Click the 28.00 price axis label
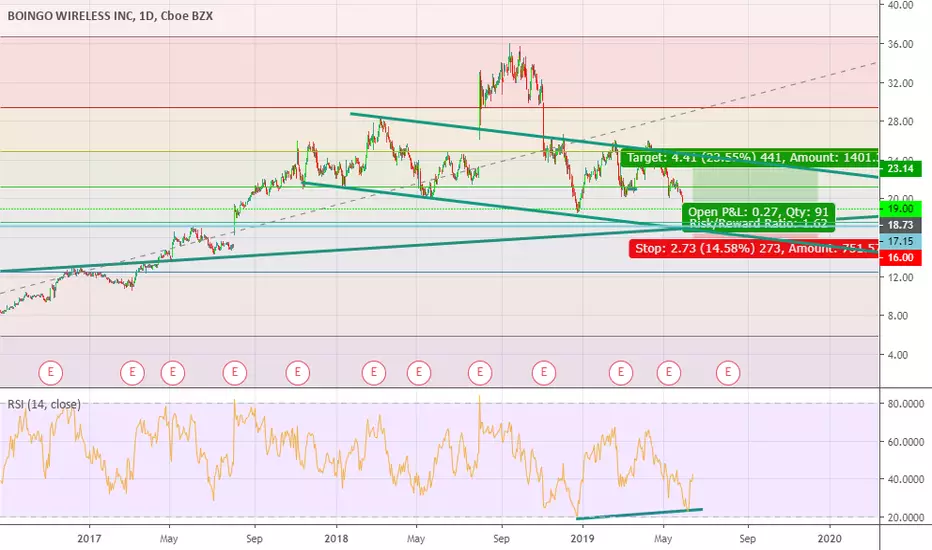 coord(900,122)
